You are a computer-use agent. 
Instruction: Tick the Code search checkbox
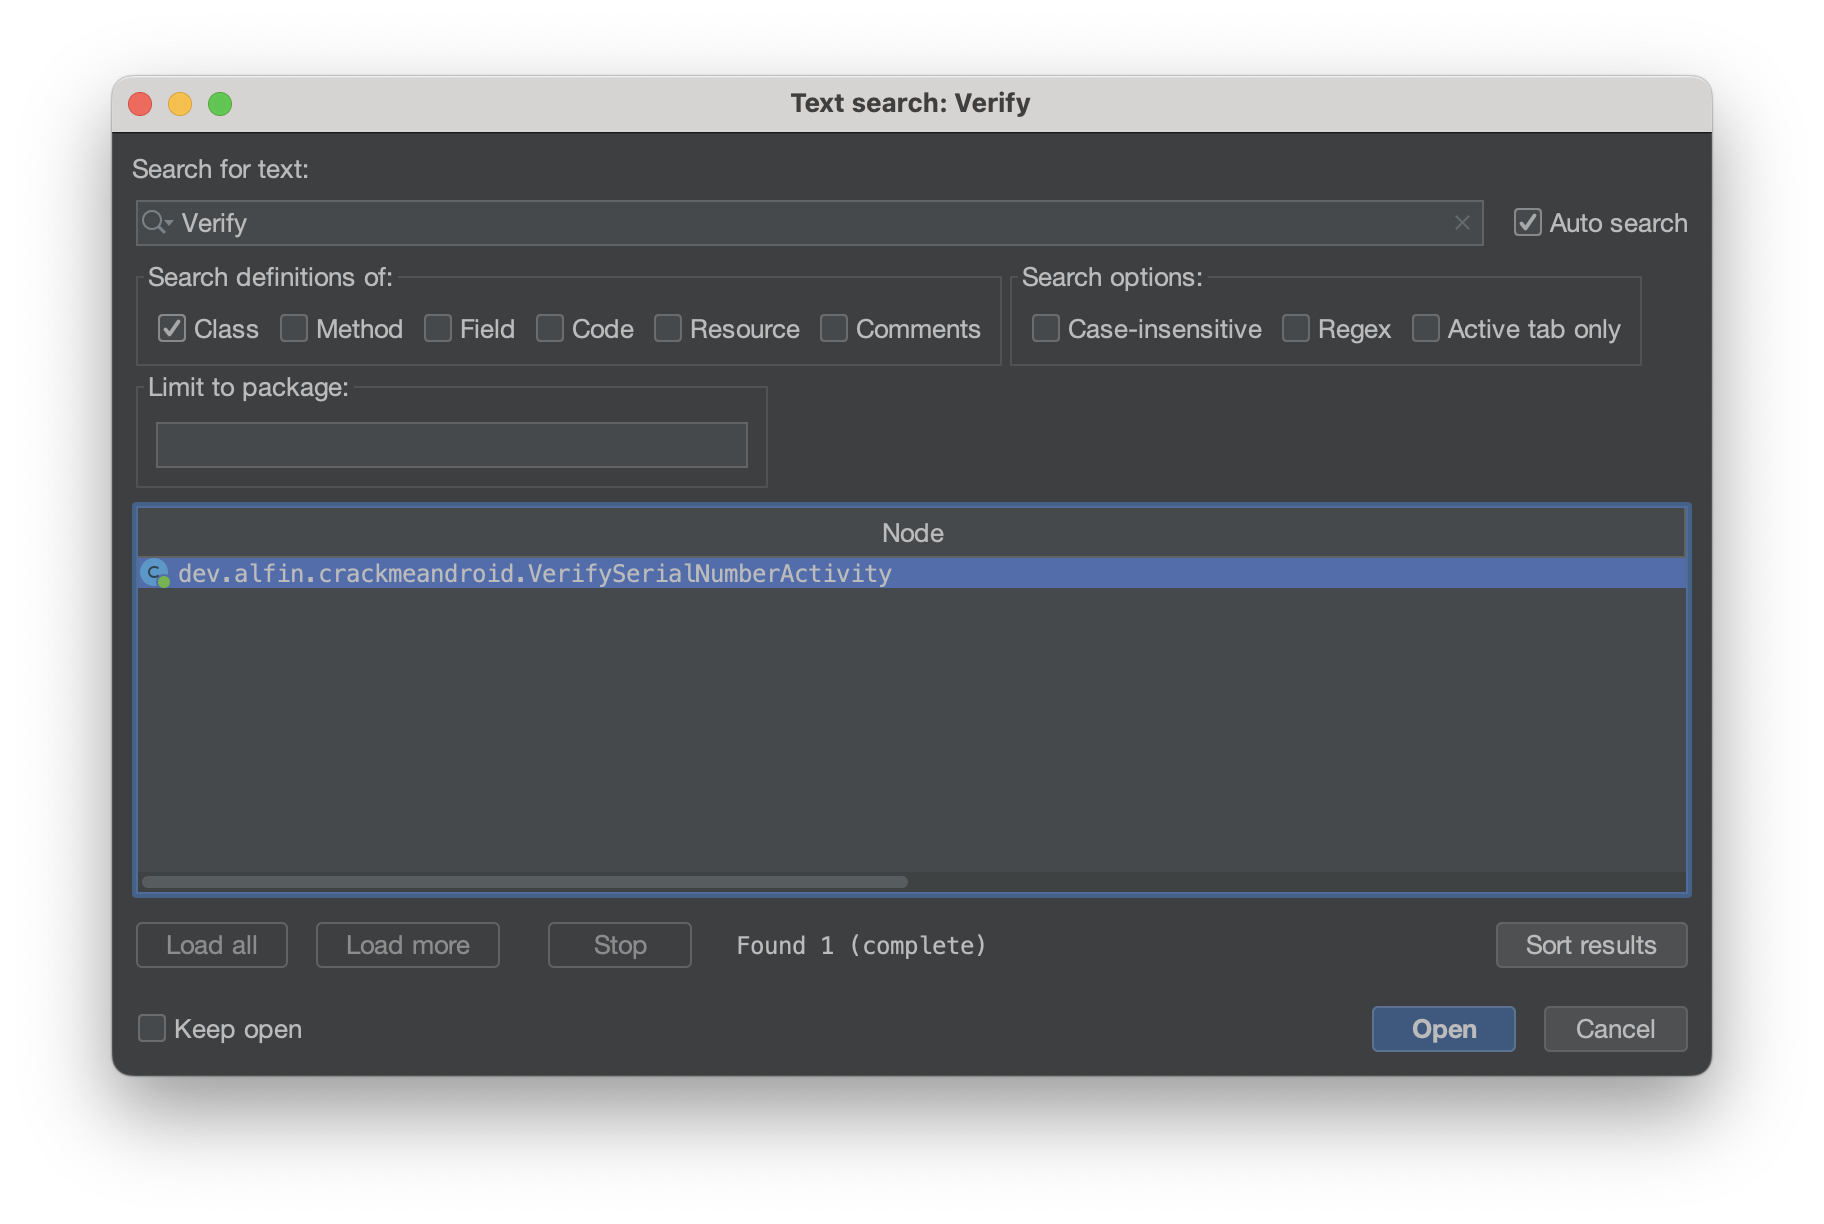point(550,328)
